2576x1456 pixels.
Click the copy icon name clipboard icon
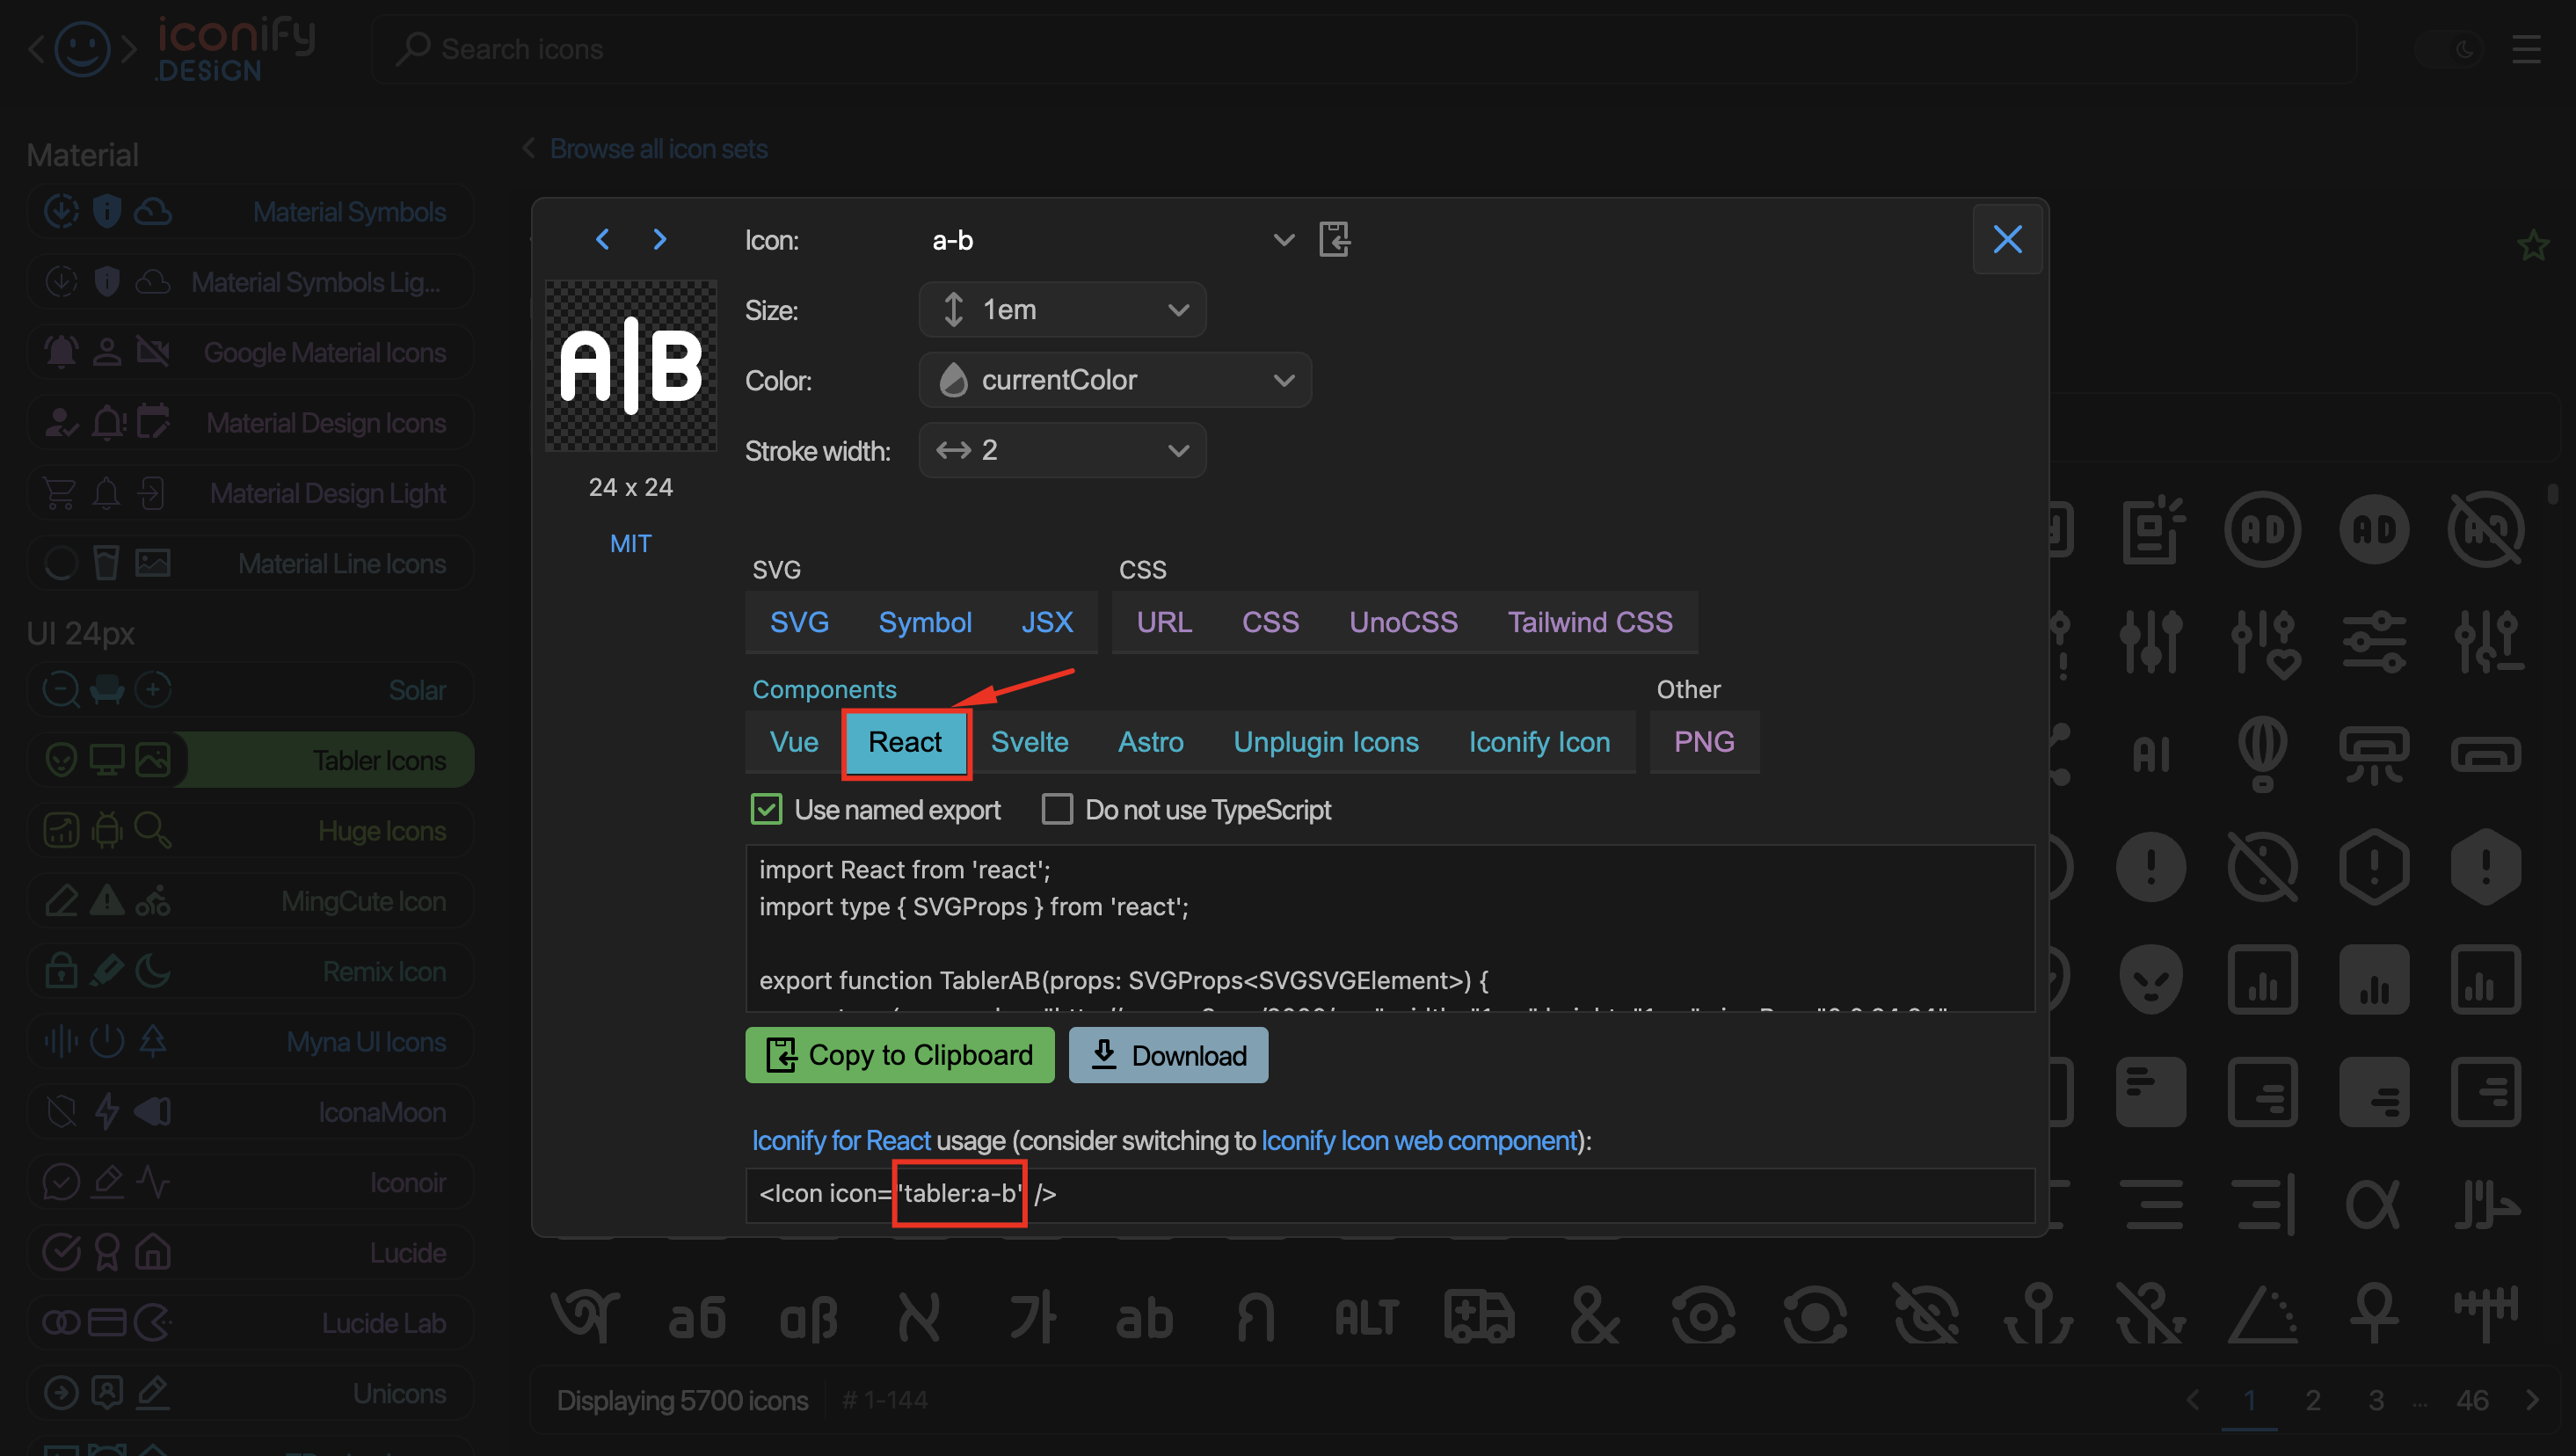pos(1334,240)
